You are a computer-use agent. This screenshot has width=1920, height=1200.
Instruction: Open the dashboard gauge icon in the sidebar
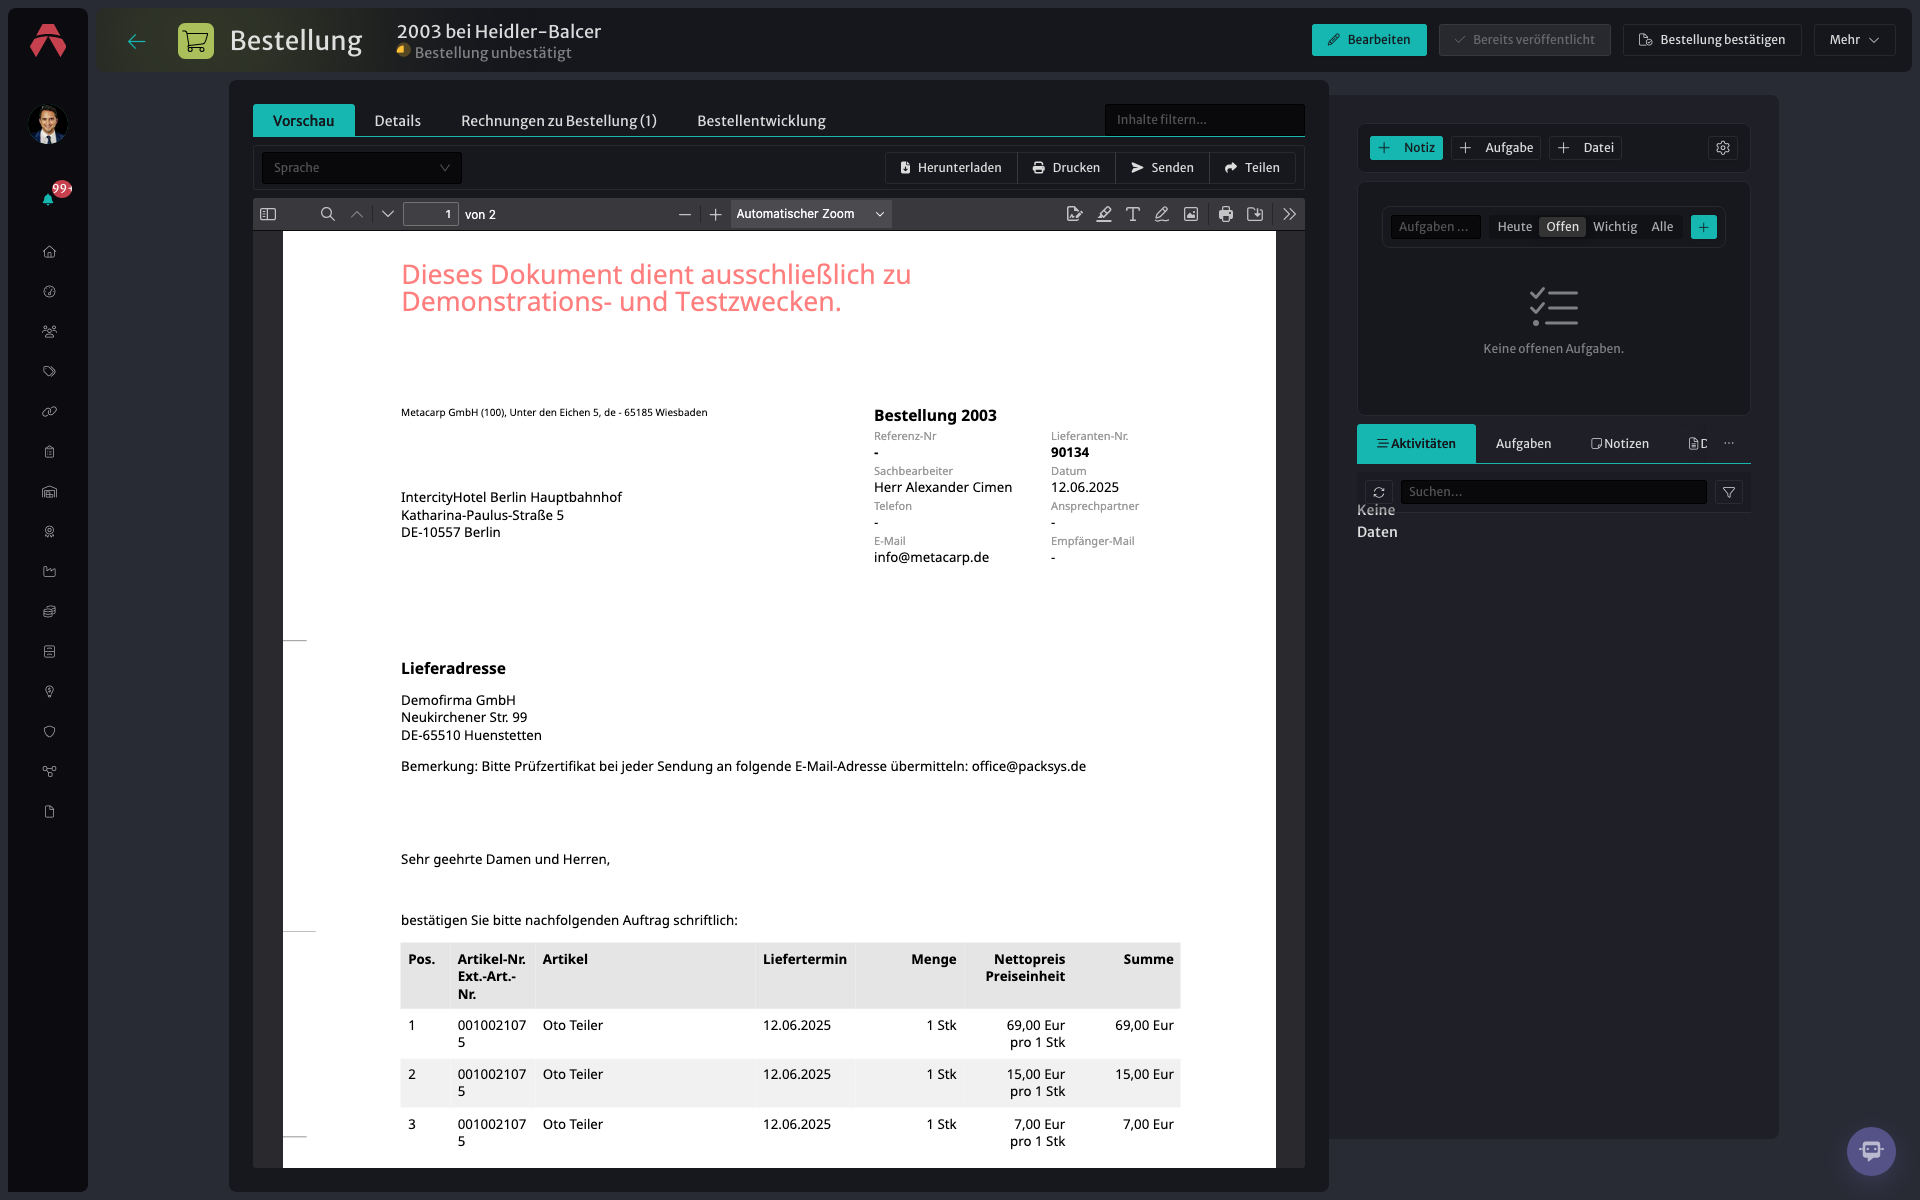tap(49, 292)
